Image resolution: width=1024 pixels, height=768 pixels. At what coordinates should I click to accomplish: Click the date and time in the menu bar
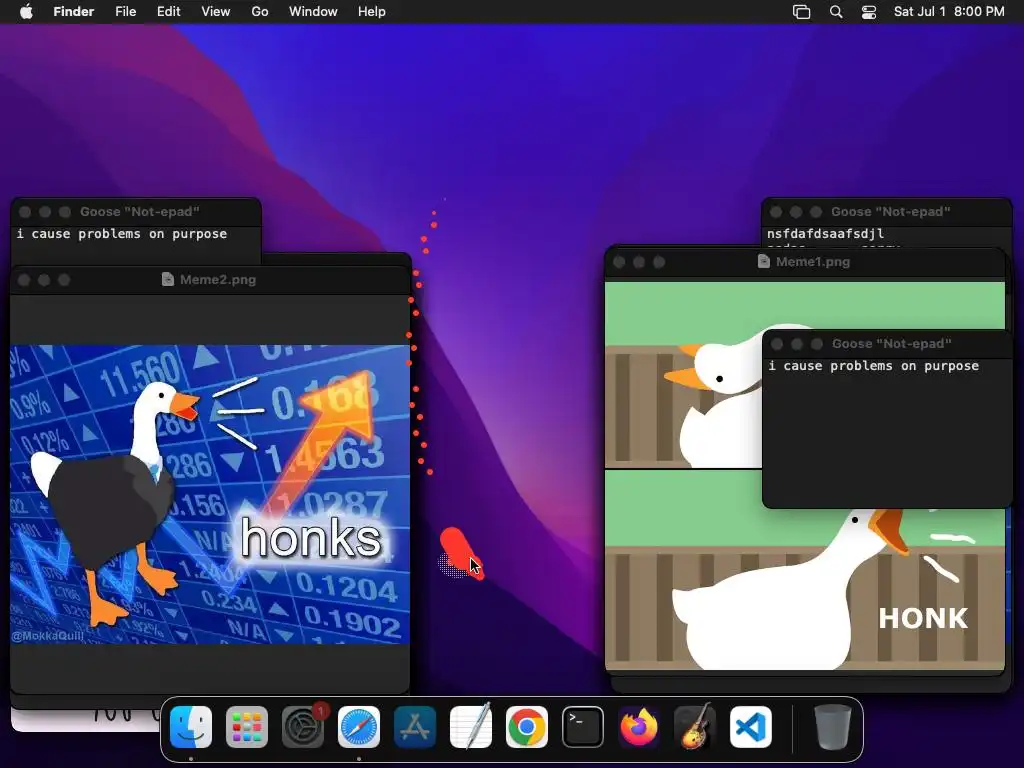pos(949,12)
